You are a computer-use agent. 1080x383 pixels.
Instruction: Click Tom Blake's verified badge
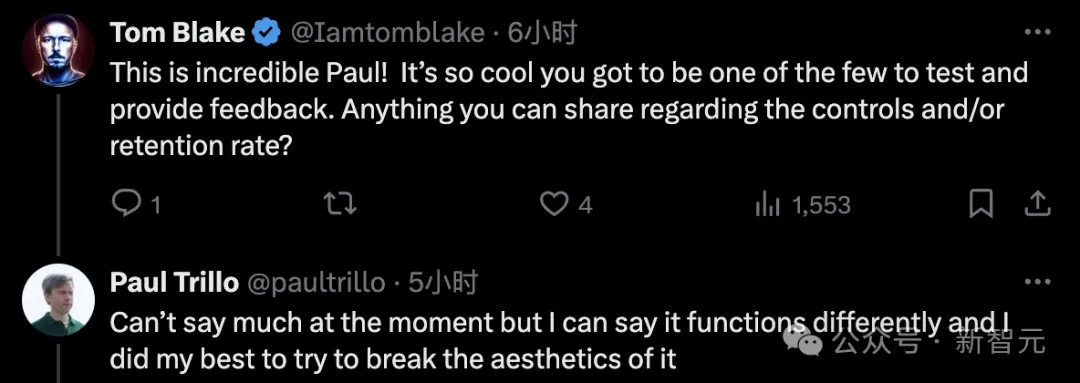268,32
